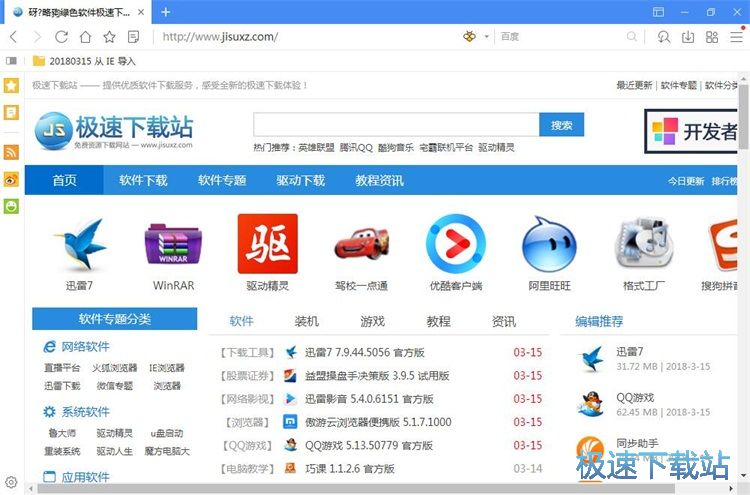Reload the page with the refresh icon
This screenshot has width=750, height=495.
pos(61,37)
